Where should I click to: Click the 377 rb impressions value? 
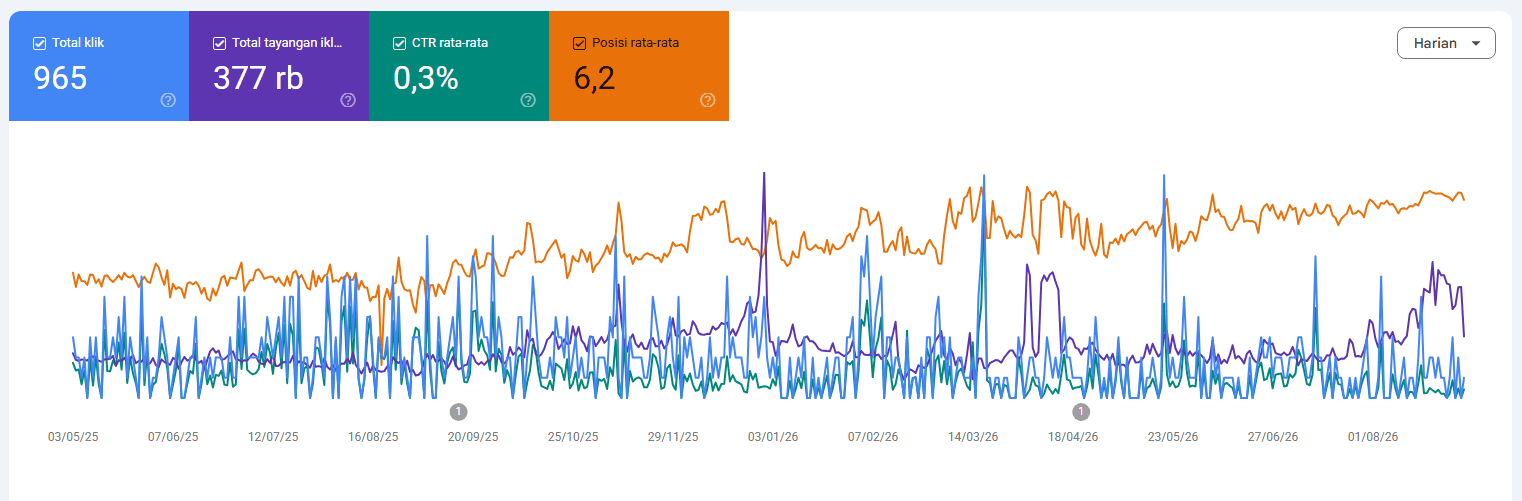click(x=258, y=78)
